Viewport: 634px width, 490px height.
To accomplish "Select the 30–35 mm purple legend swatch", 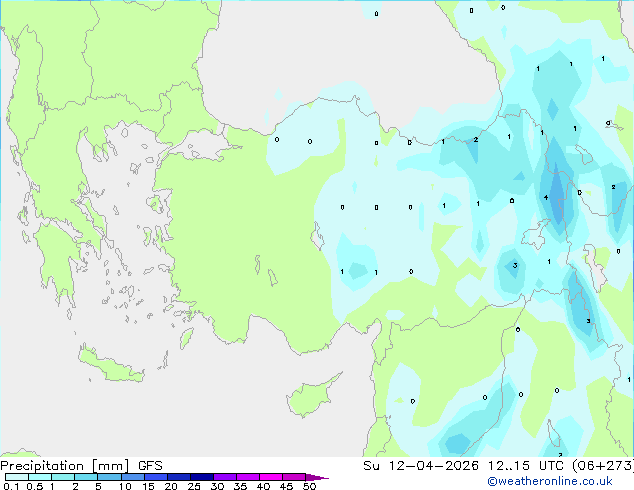I will [x=225, y=477].
